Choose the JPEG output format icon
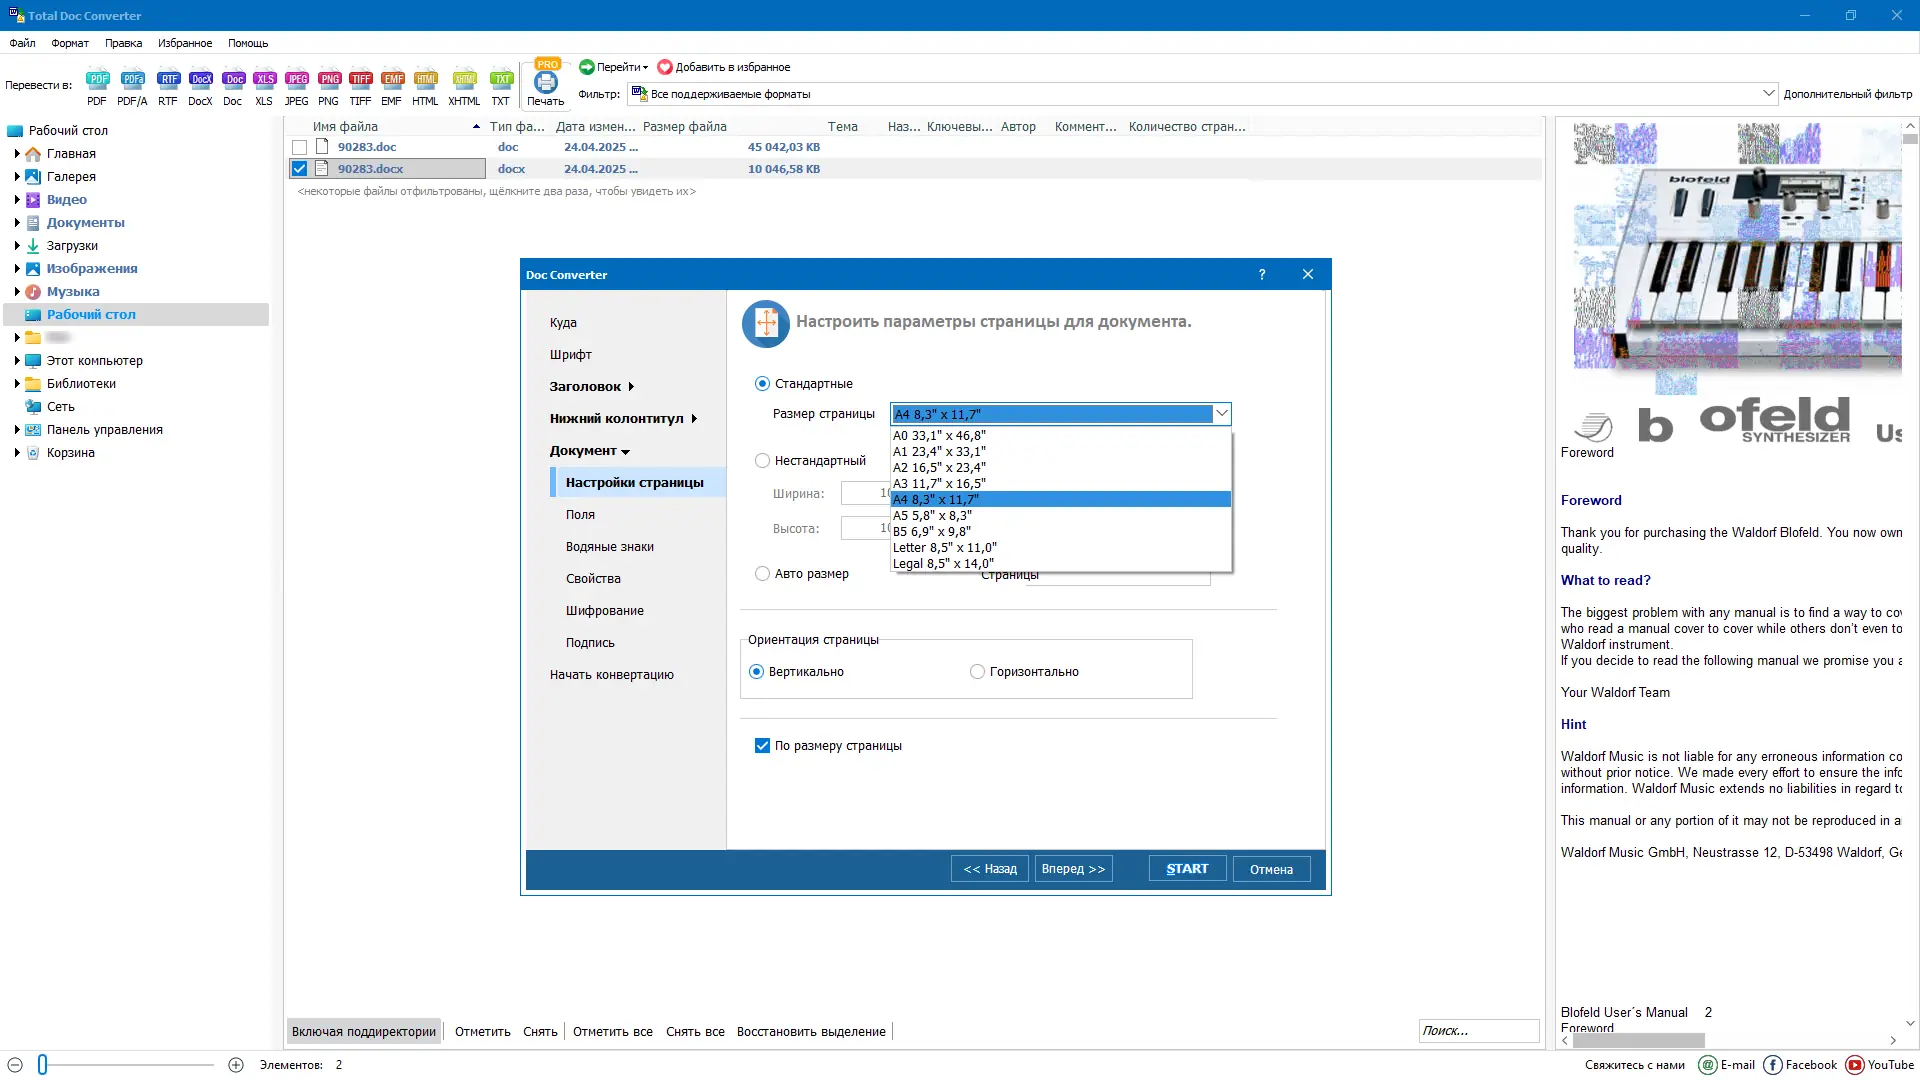This screenshot has width=1920, height=1080. tap(296, 80)
